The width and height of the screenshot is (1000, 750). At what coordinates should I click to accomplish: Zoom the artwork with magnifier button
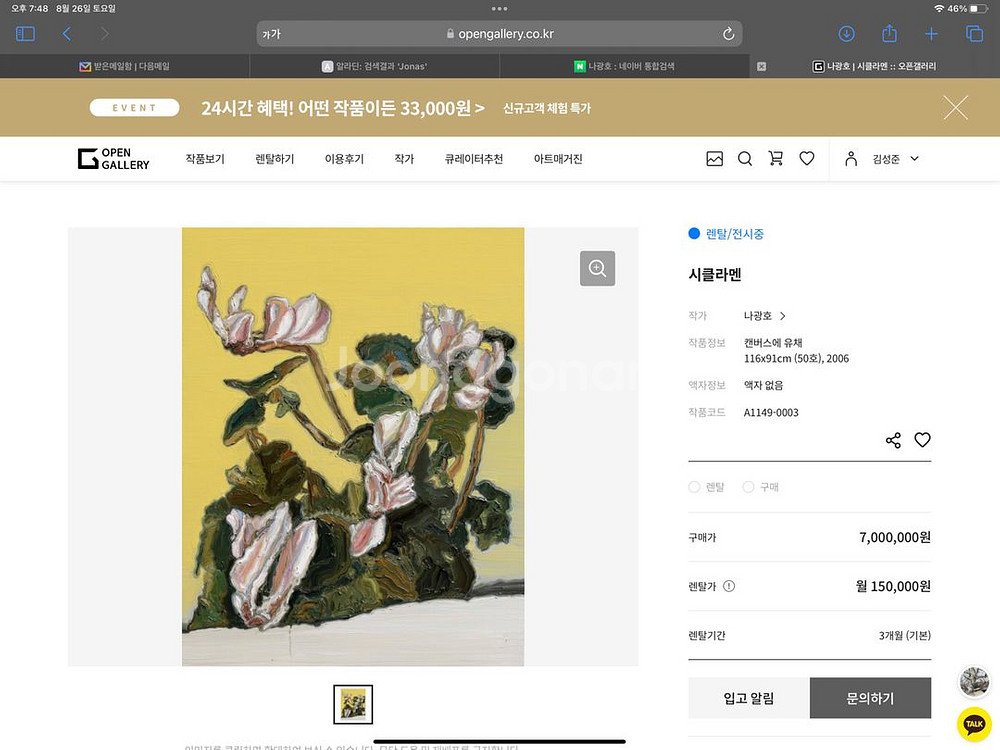pos(598,268)
